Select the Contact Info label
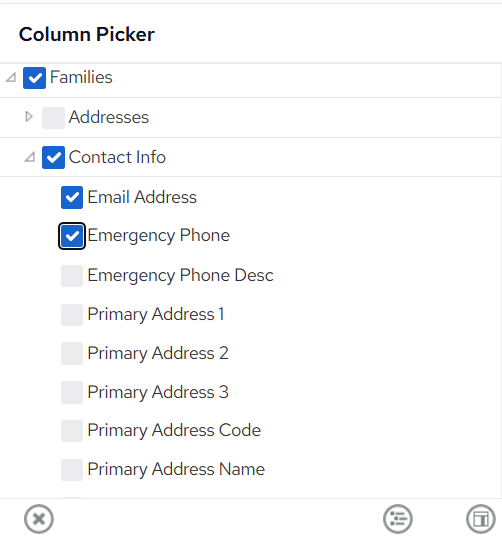Image resolution: width=502 pixels, height=541 pixels. pos(117,157)
